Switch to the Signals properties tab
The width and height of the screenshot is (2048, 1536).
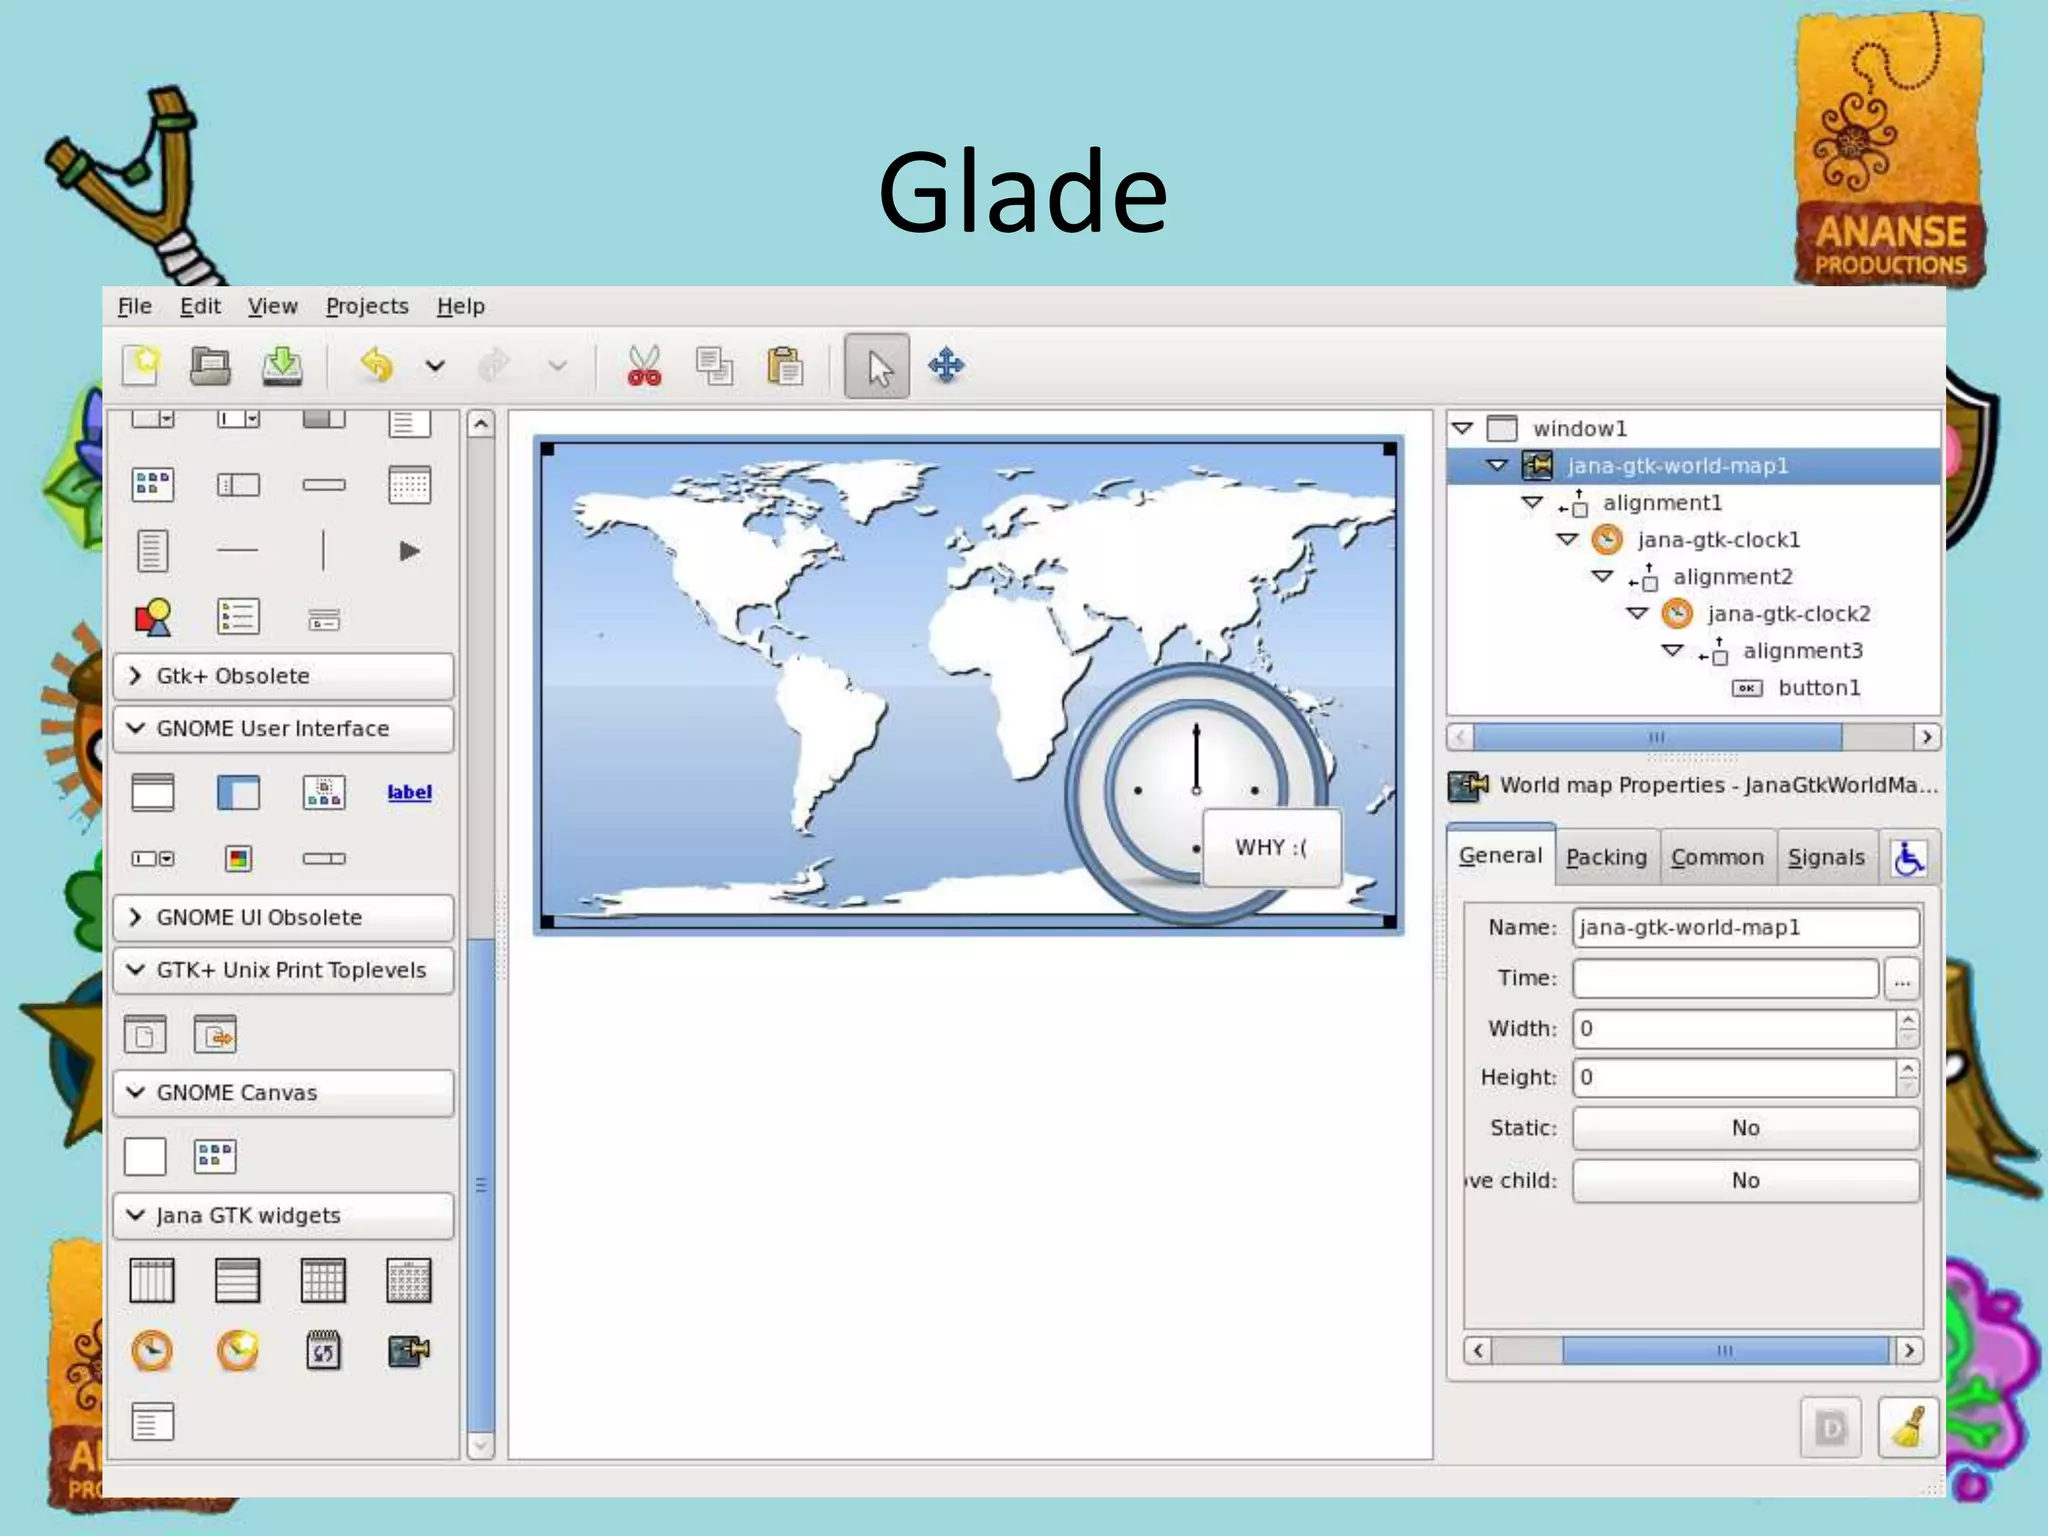pyautogui.click(x=1826, y=857)
